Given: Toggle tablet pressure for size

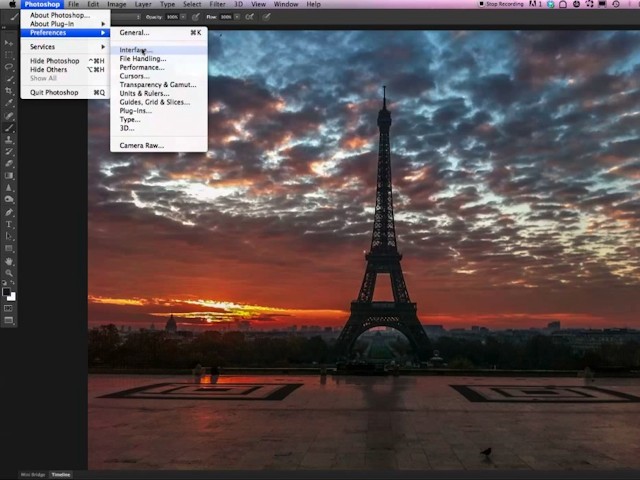Looking at the screenshot, I should pyautogui.click(x=266, y=17).
